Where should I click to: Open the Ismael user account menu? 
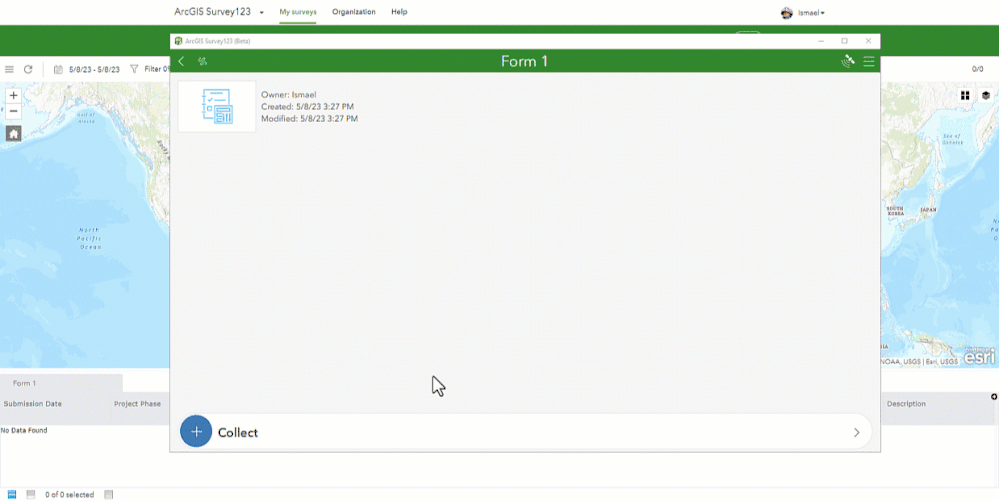coord(811,13)
